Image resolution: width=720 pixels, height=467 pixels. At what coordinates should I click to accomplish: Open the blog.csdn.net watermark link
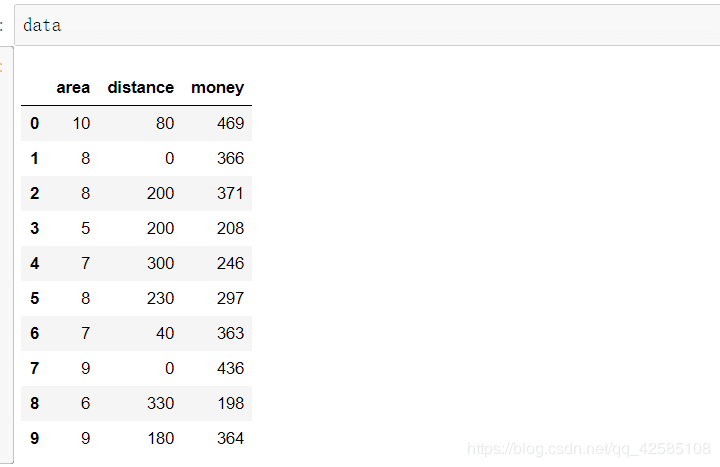589,449
